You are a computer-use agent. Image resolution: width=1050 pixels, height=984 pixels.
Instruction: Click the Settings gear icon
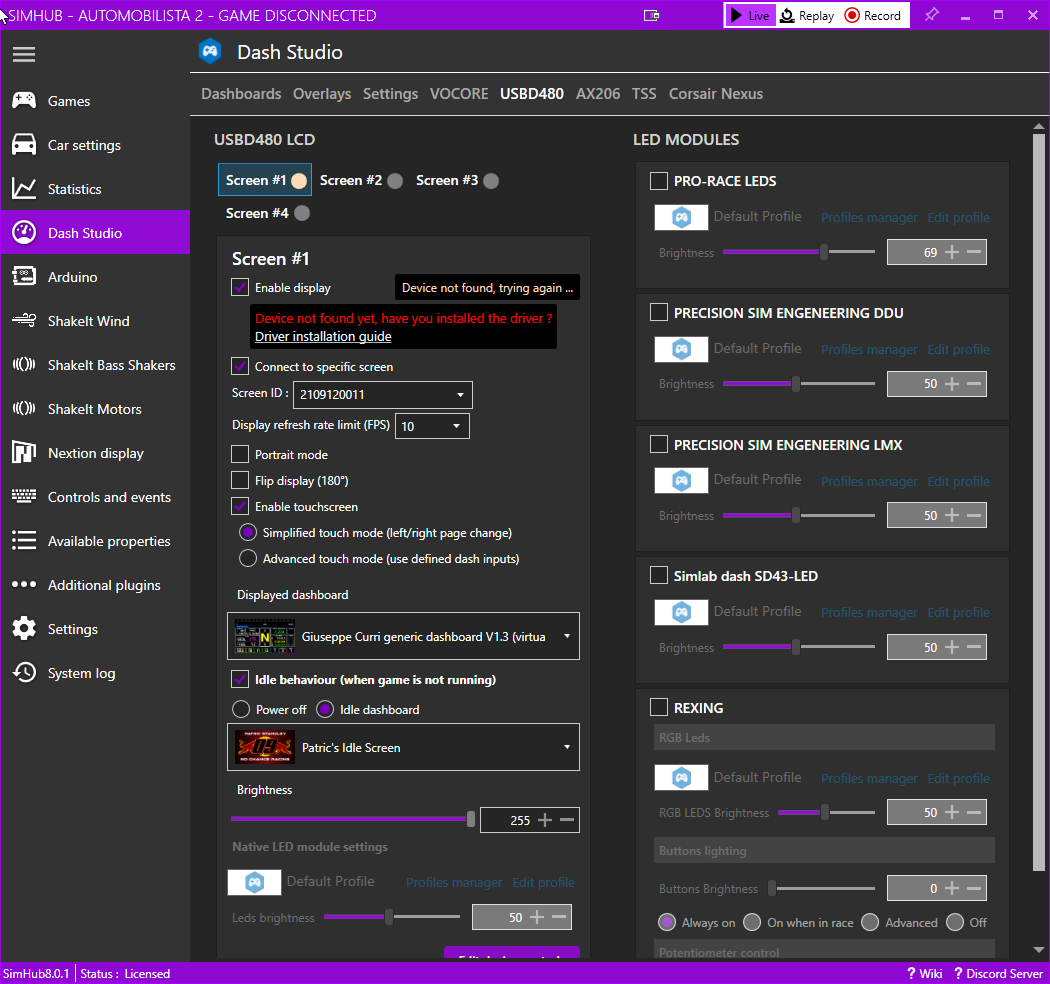(24, 628)
